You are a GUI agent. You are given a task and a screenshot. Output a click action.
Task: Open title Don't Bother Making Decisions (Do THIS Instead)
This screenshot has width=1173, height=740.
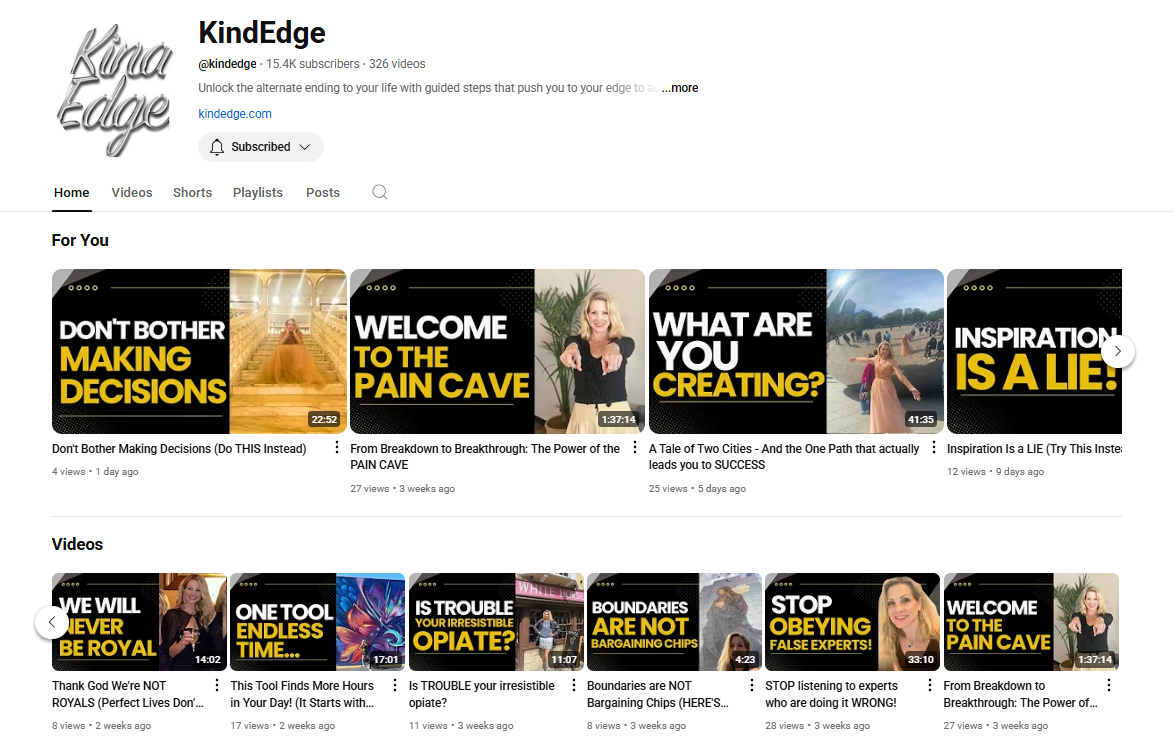[179, 449]
